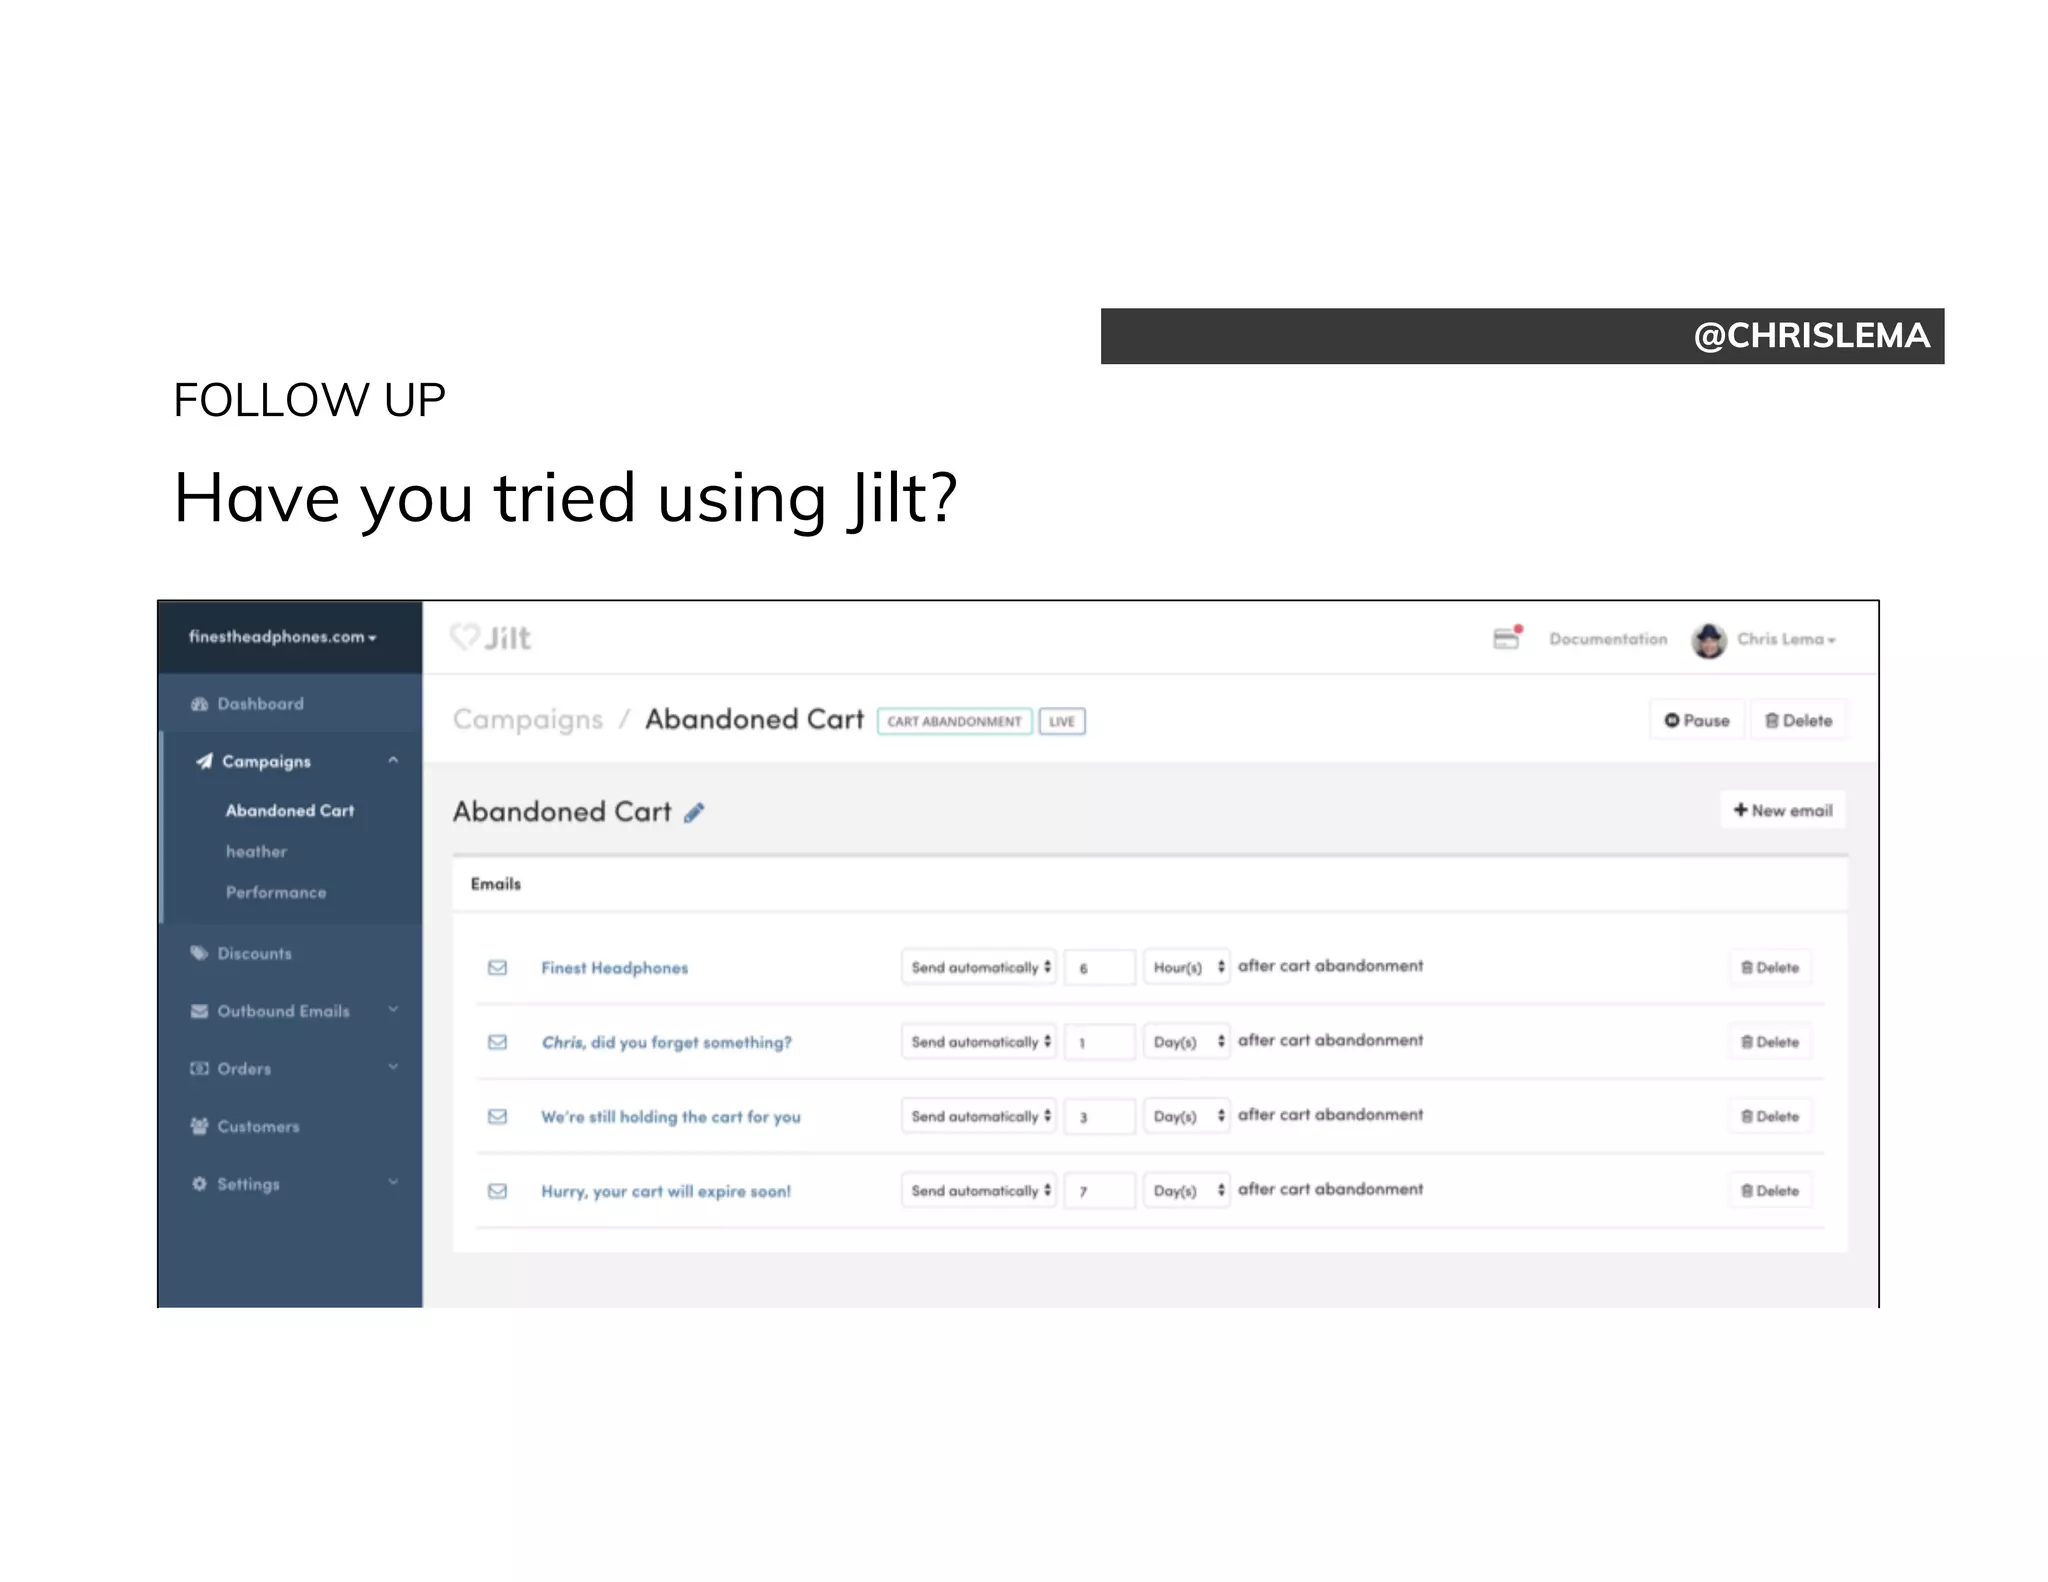Screen dimensions: 2048x1582
Task: Open 'We're still holding the cart for you'
Action: click(671, 1117)
